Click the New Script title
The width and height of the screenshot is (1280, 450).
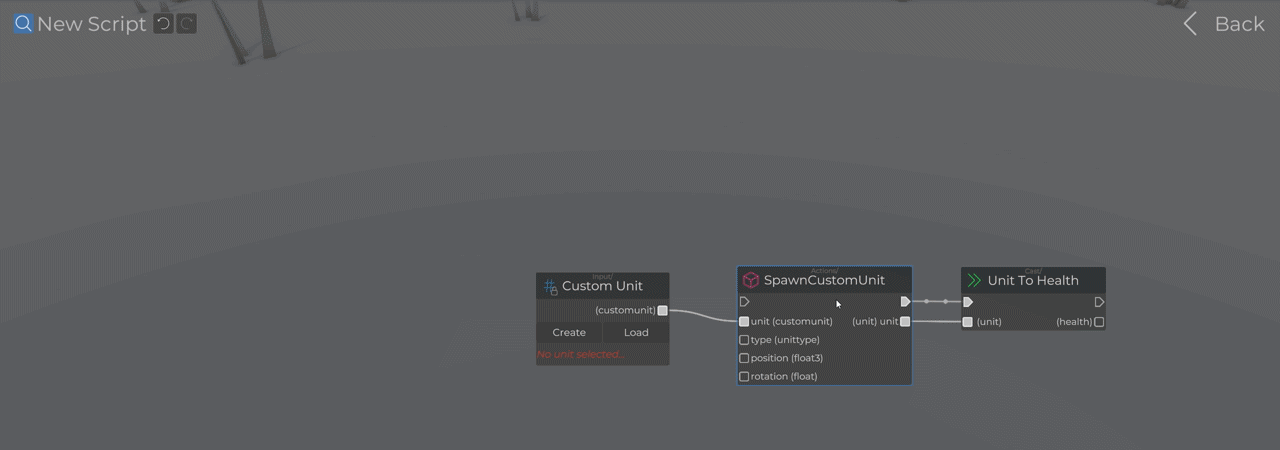(x=92, y=24)
